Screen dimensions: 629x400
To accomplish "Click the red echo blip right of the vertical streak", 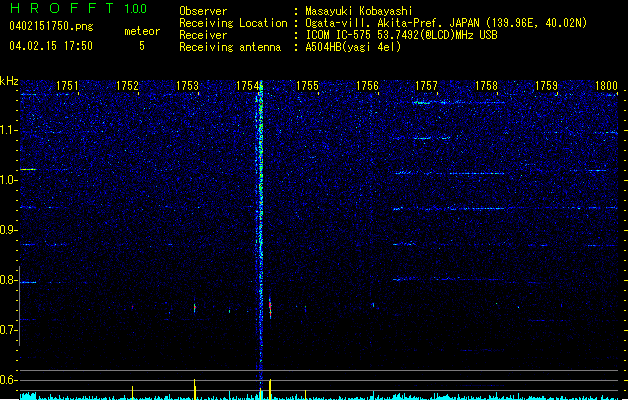I will pos(270,308).
